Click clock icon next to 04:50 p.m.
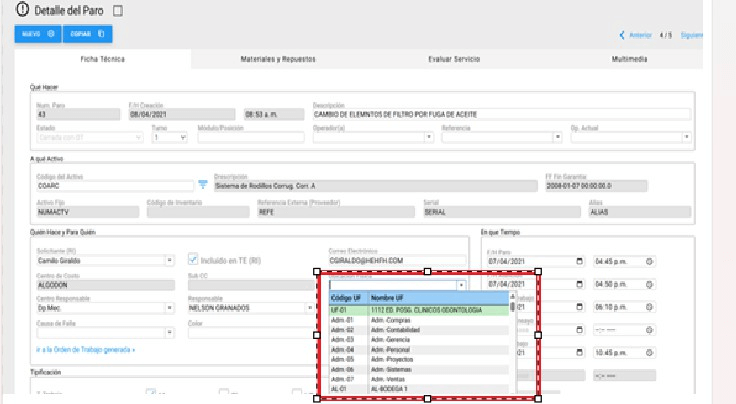736x404 pixels. [x=649, y=285]
